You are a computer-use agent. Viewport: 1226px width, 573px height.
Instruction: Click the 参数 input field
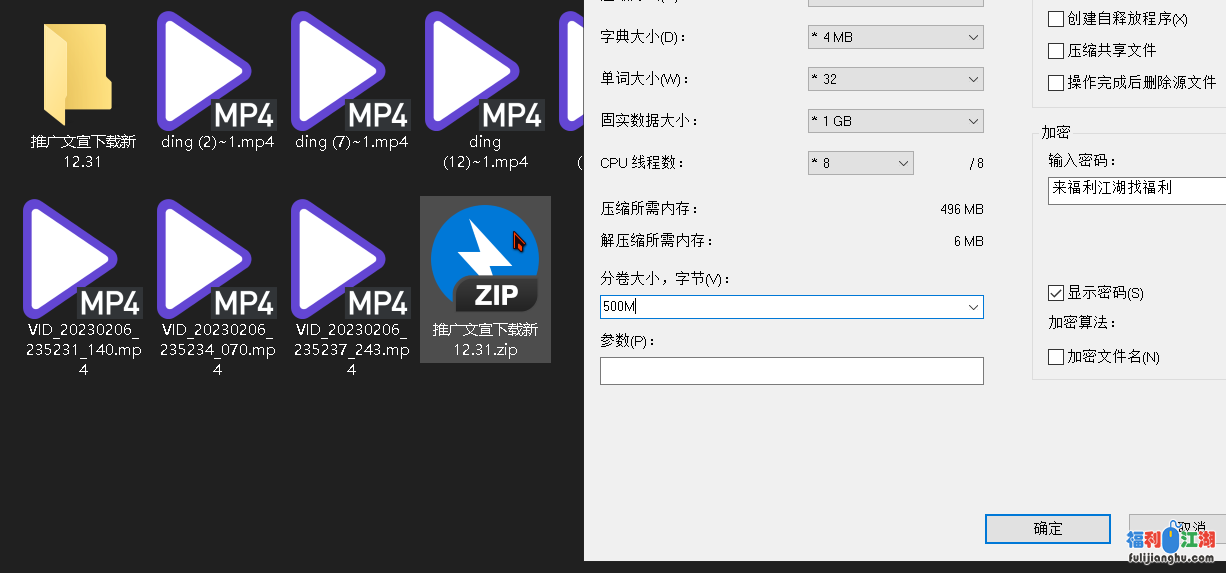tap(791, 371)
